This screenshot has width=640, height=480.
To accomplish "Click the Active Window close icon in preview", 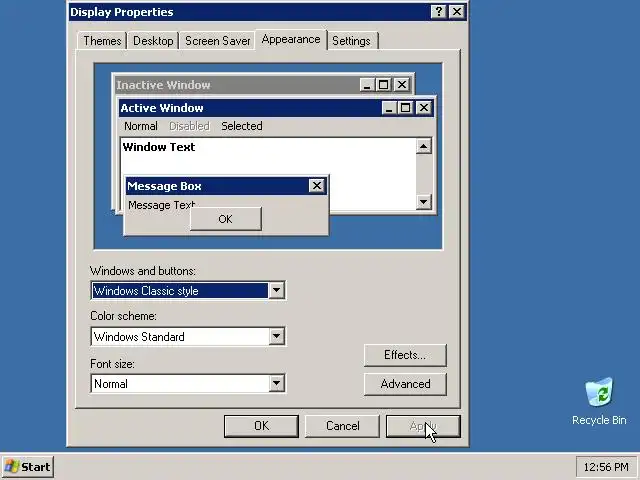I will [x=424, y=108].
